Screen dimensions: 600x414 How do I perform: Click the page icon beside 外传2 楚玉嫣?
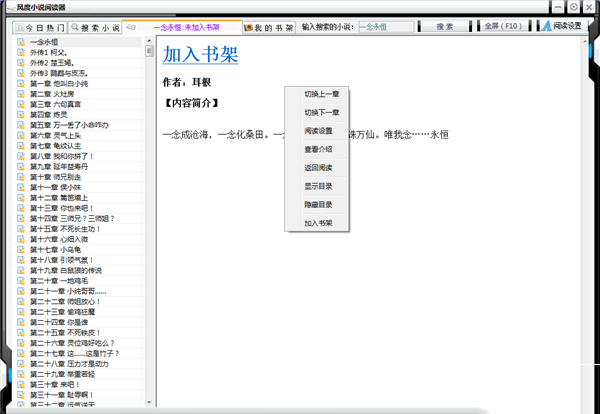(x=21, y=62)
